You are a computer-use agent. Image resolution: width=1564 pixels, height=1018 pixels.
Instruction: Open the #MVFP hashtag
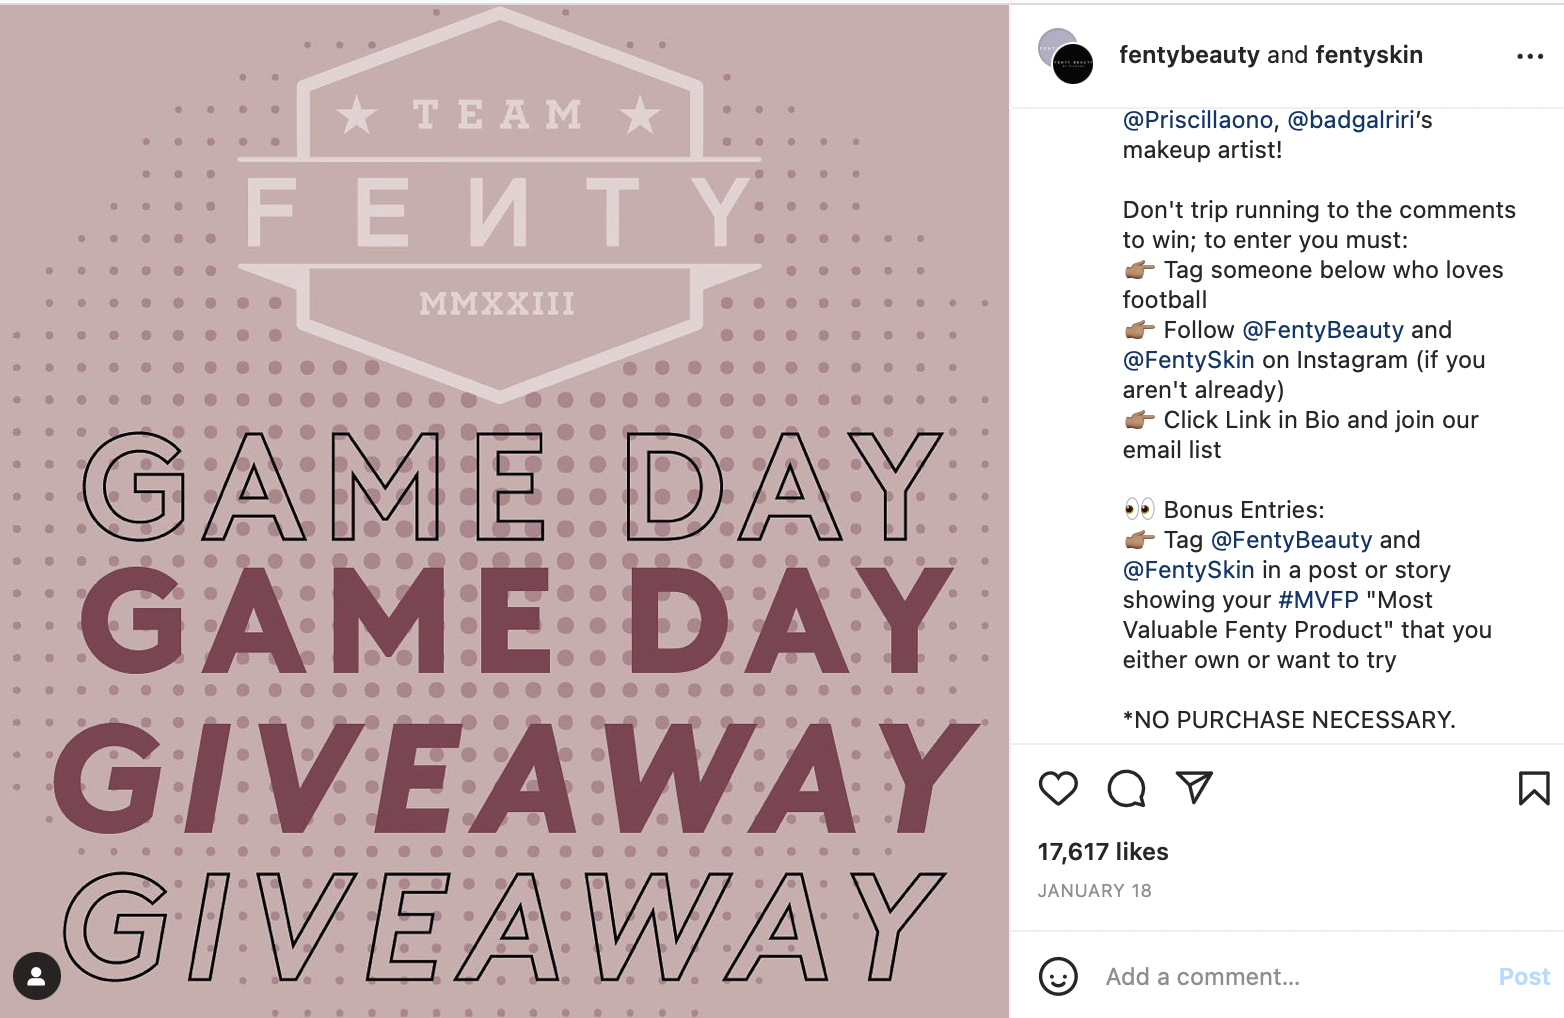[x=1318, y=600]
